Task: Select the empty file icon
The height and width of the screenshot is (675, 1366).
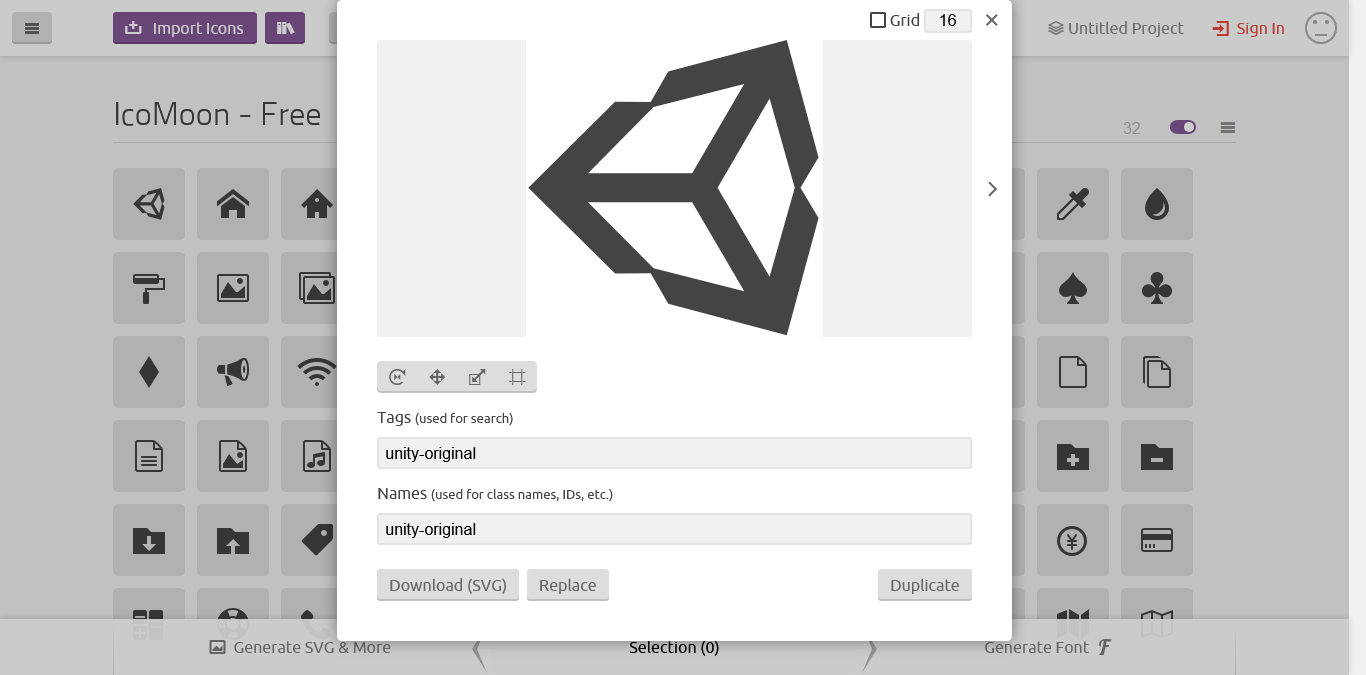Action: tap(1073, 372)
